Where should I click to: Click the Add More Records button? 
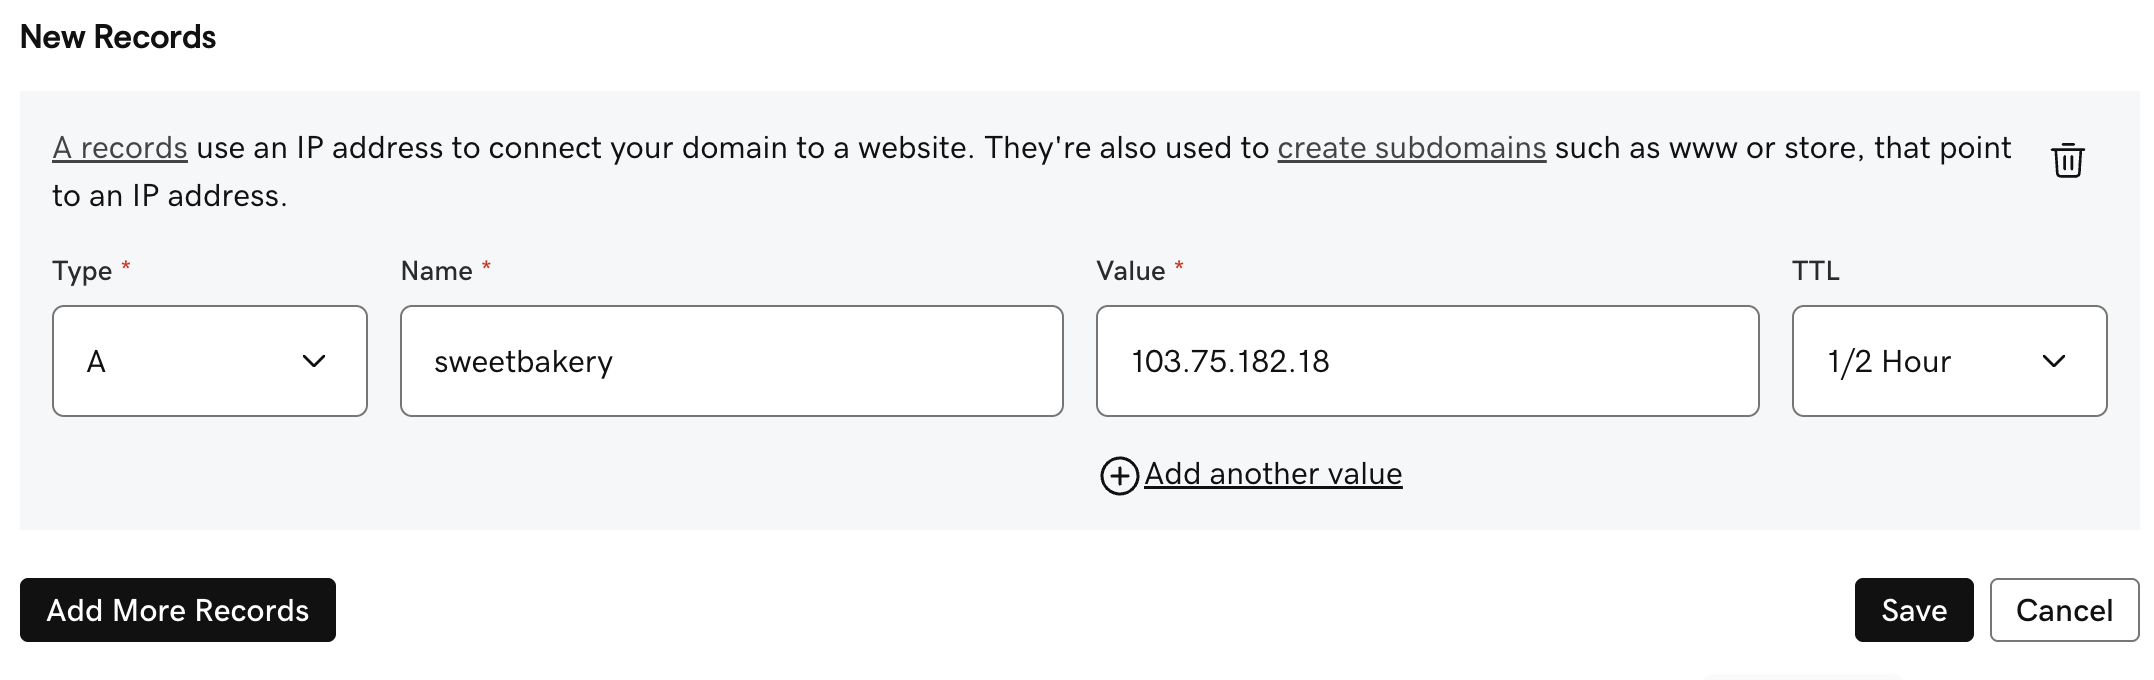click(x=178, y=610)
